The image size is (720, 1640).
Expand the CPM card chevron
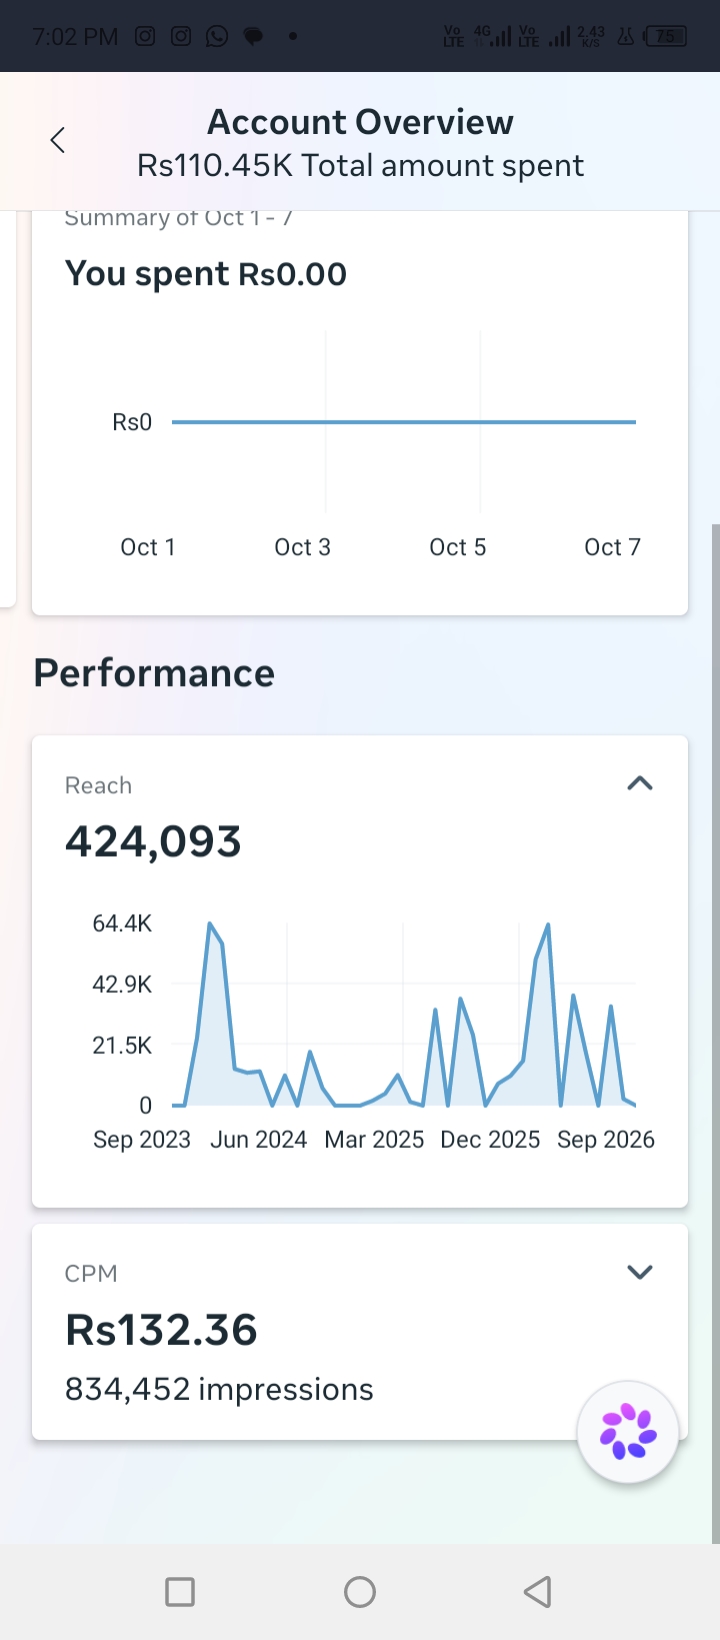coord(640,1272)
